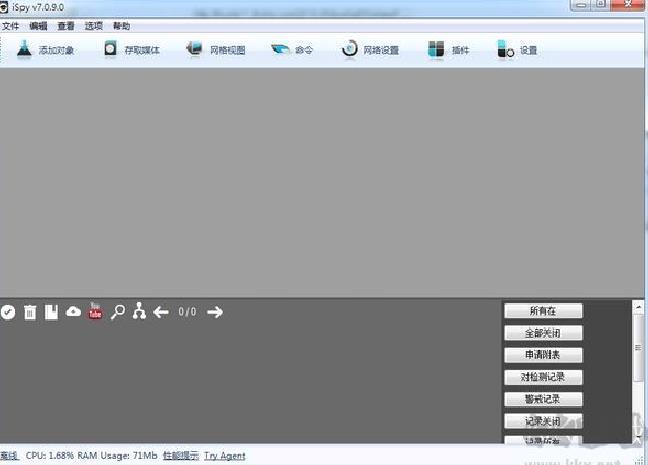Click the 存取媒体 toolbar icon
648x465 pixels.
(110, 49)
